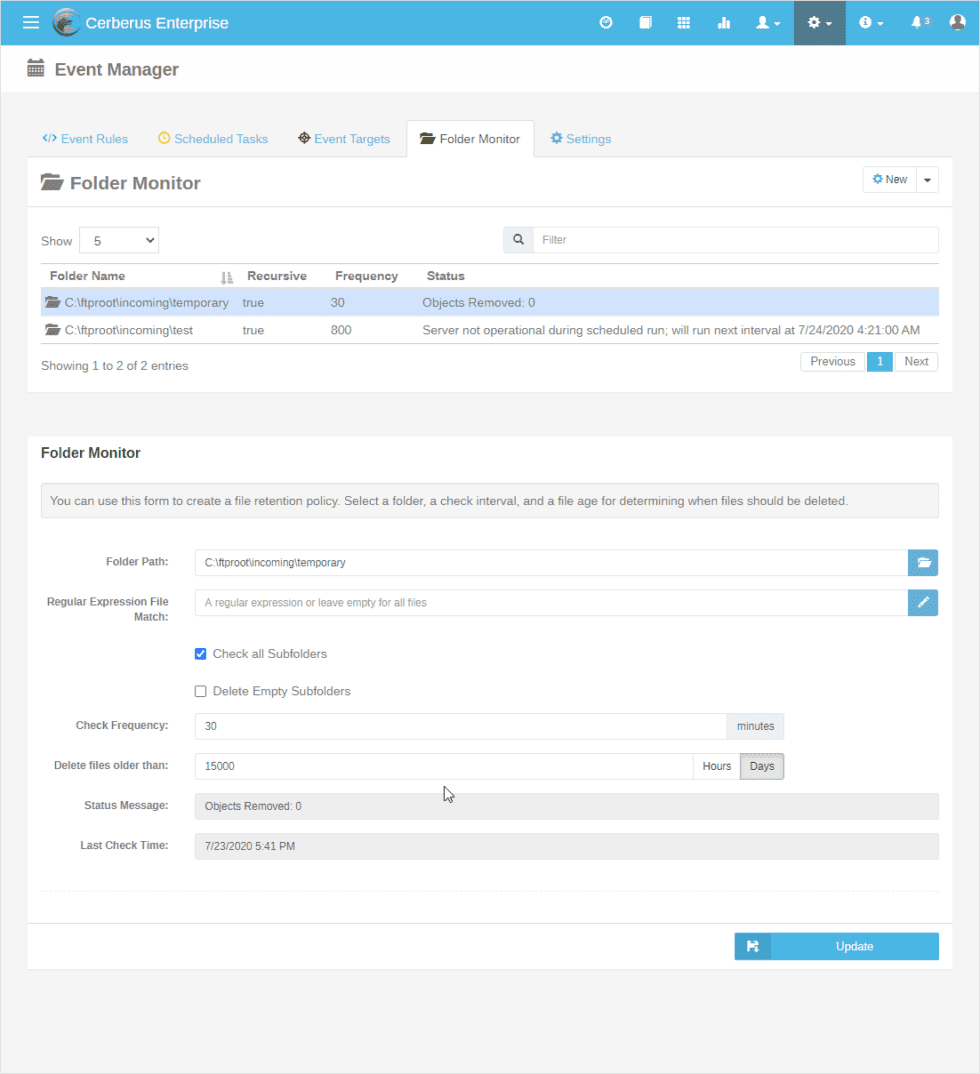Open the notifications bell showing 3 alerts
This screenshot has width=980, height=1074.
coord(919,22)
